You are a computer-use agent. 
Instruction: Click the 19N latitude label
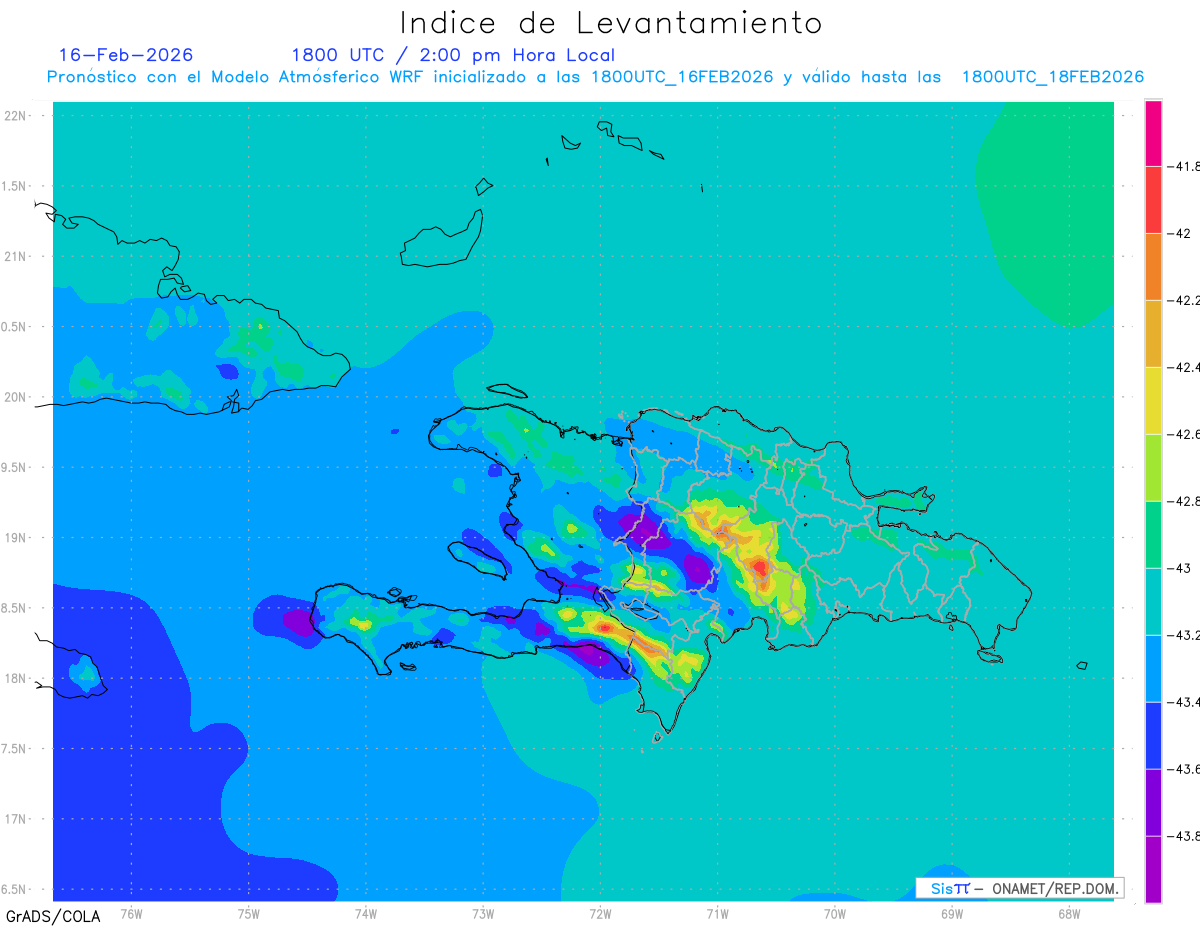(16, 538)
